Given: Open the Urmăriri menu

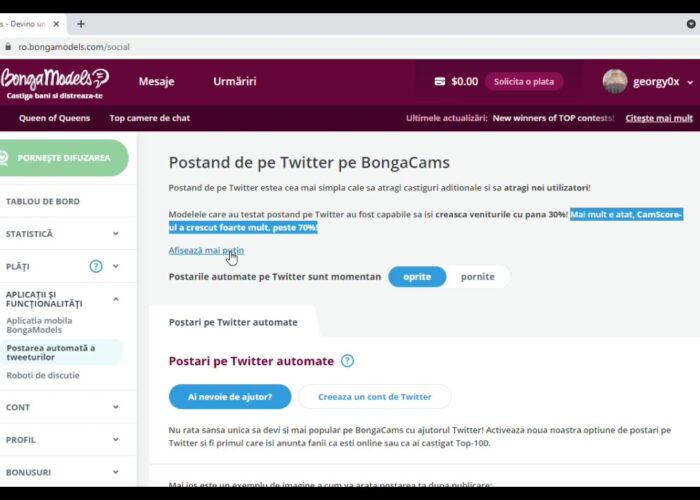Looking at the screenshot, I should (234, 81).
